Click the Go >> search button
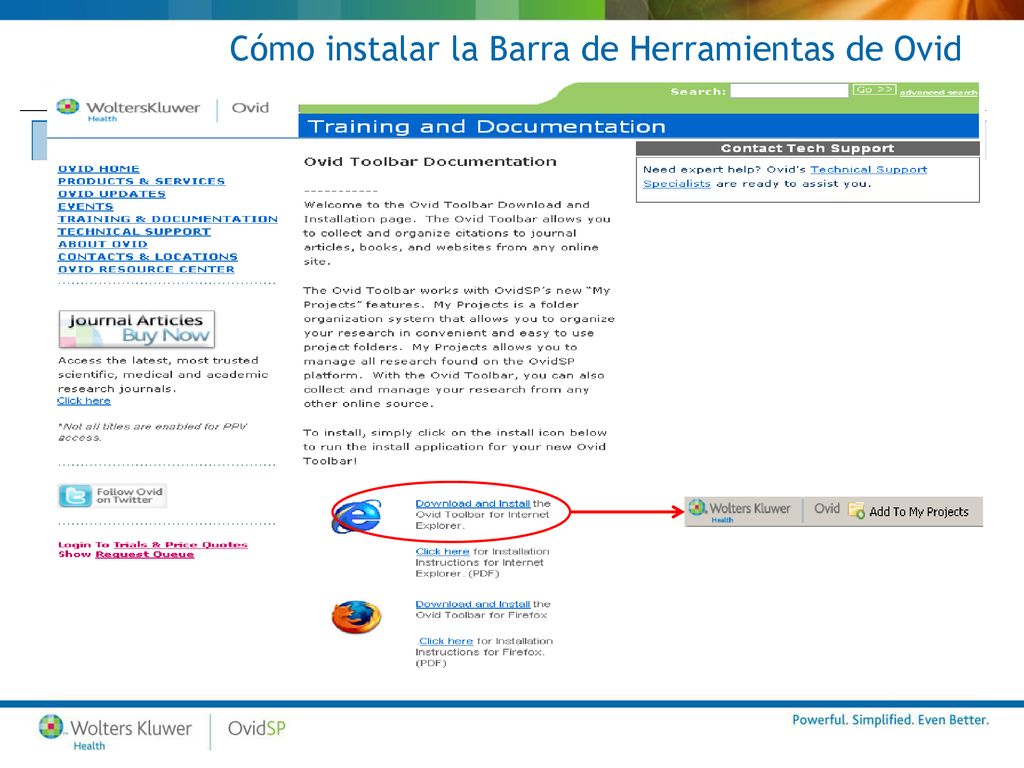Viewport: 1024px width, 768px height. [x=874, y=89]
